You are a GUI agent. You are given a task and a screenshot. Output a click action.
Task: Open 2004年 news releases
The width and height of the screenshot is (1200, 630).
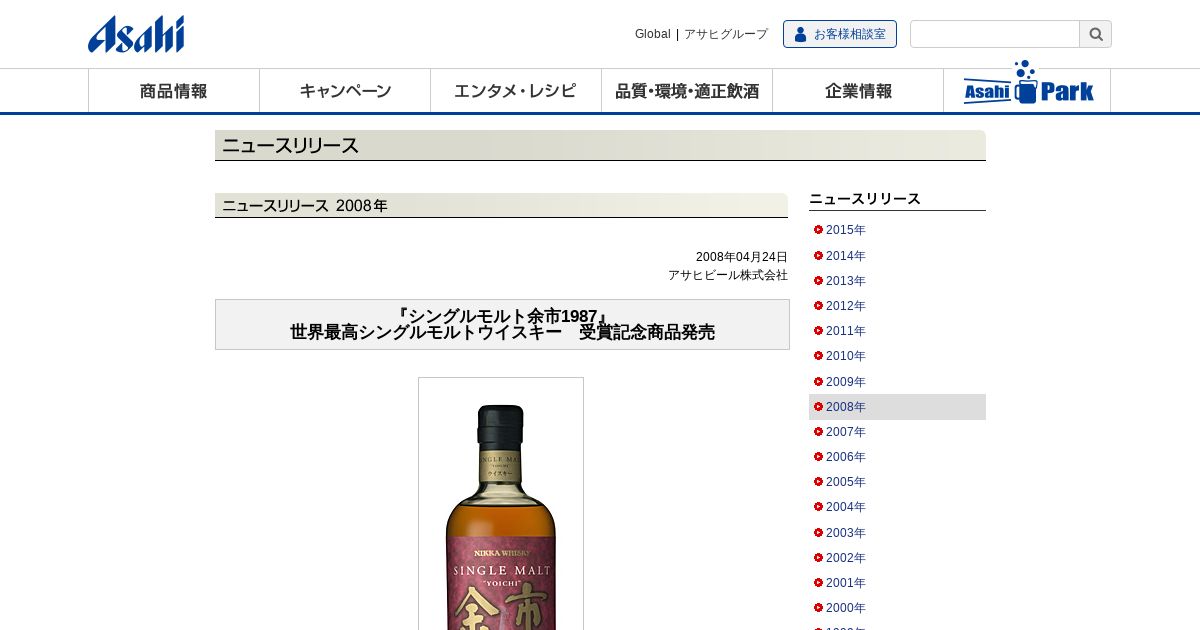tap(846, 507)
